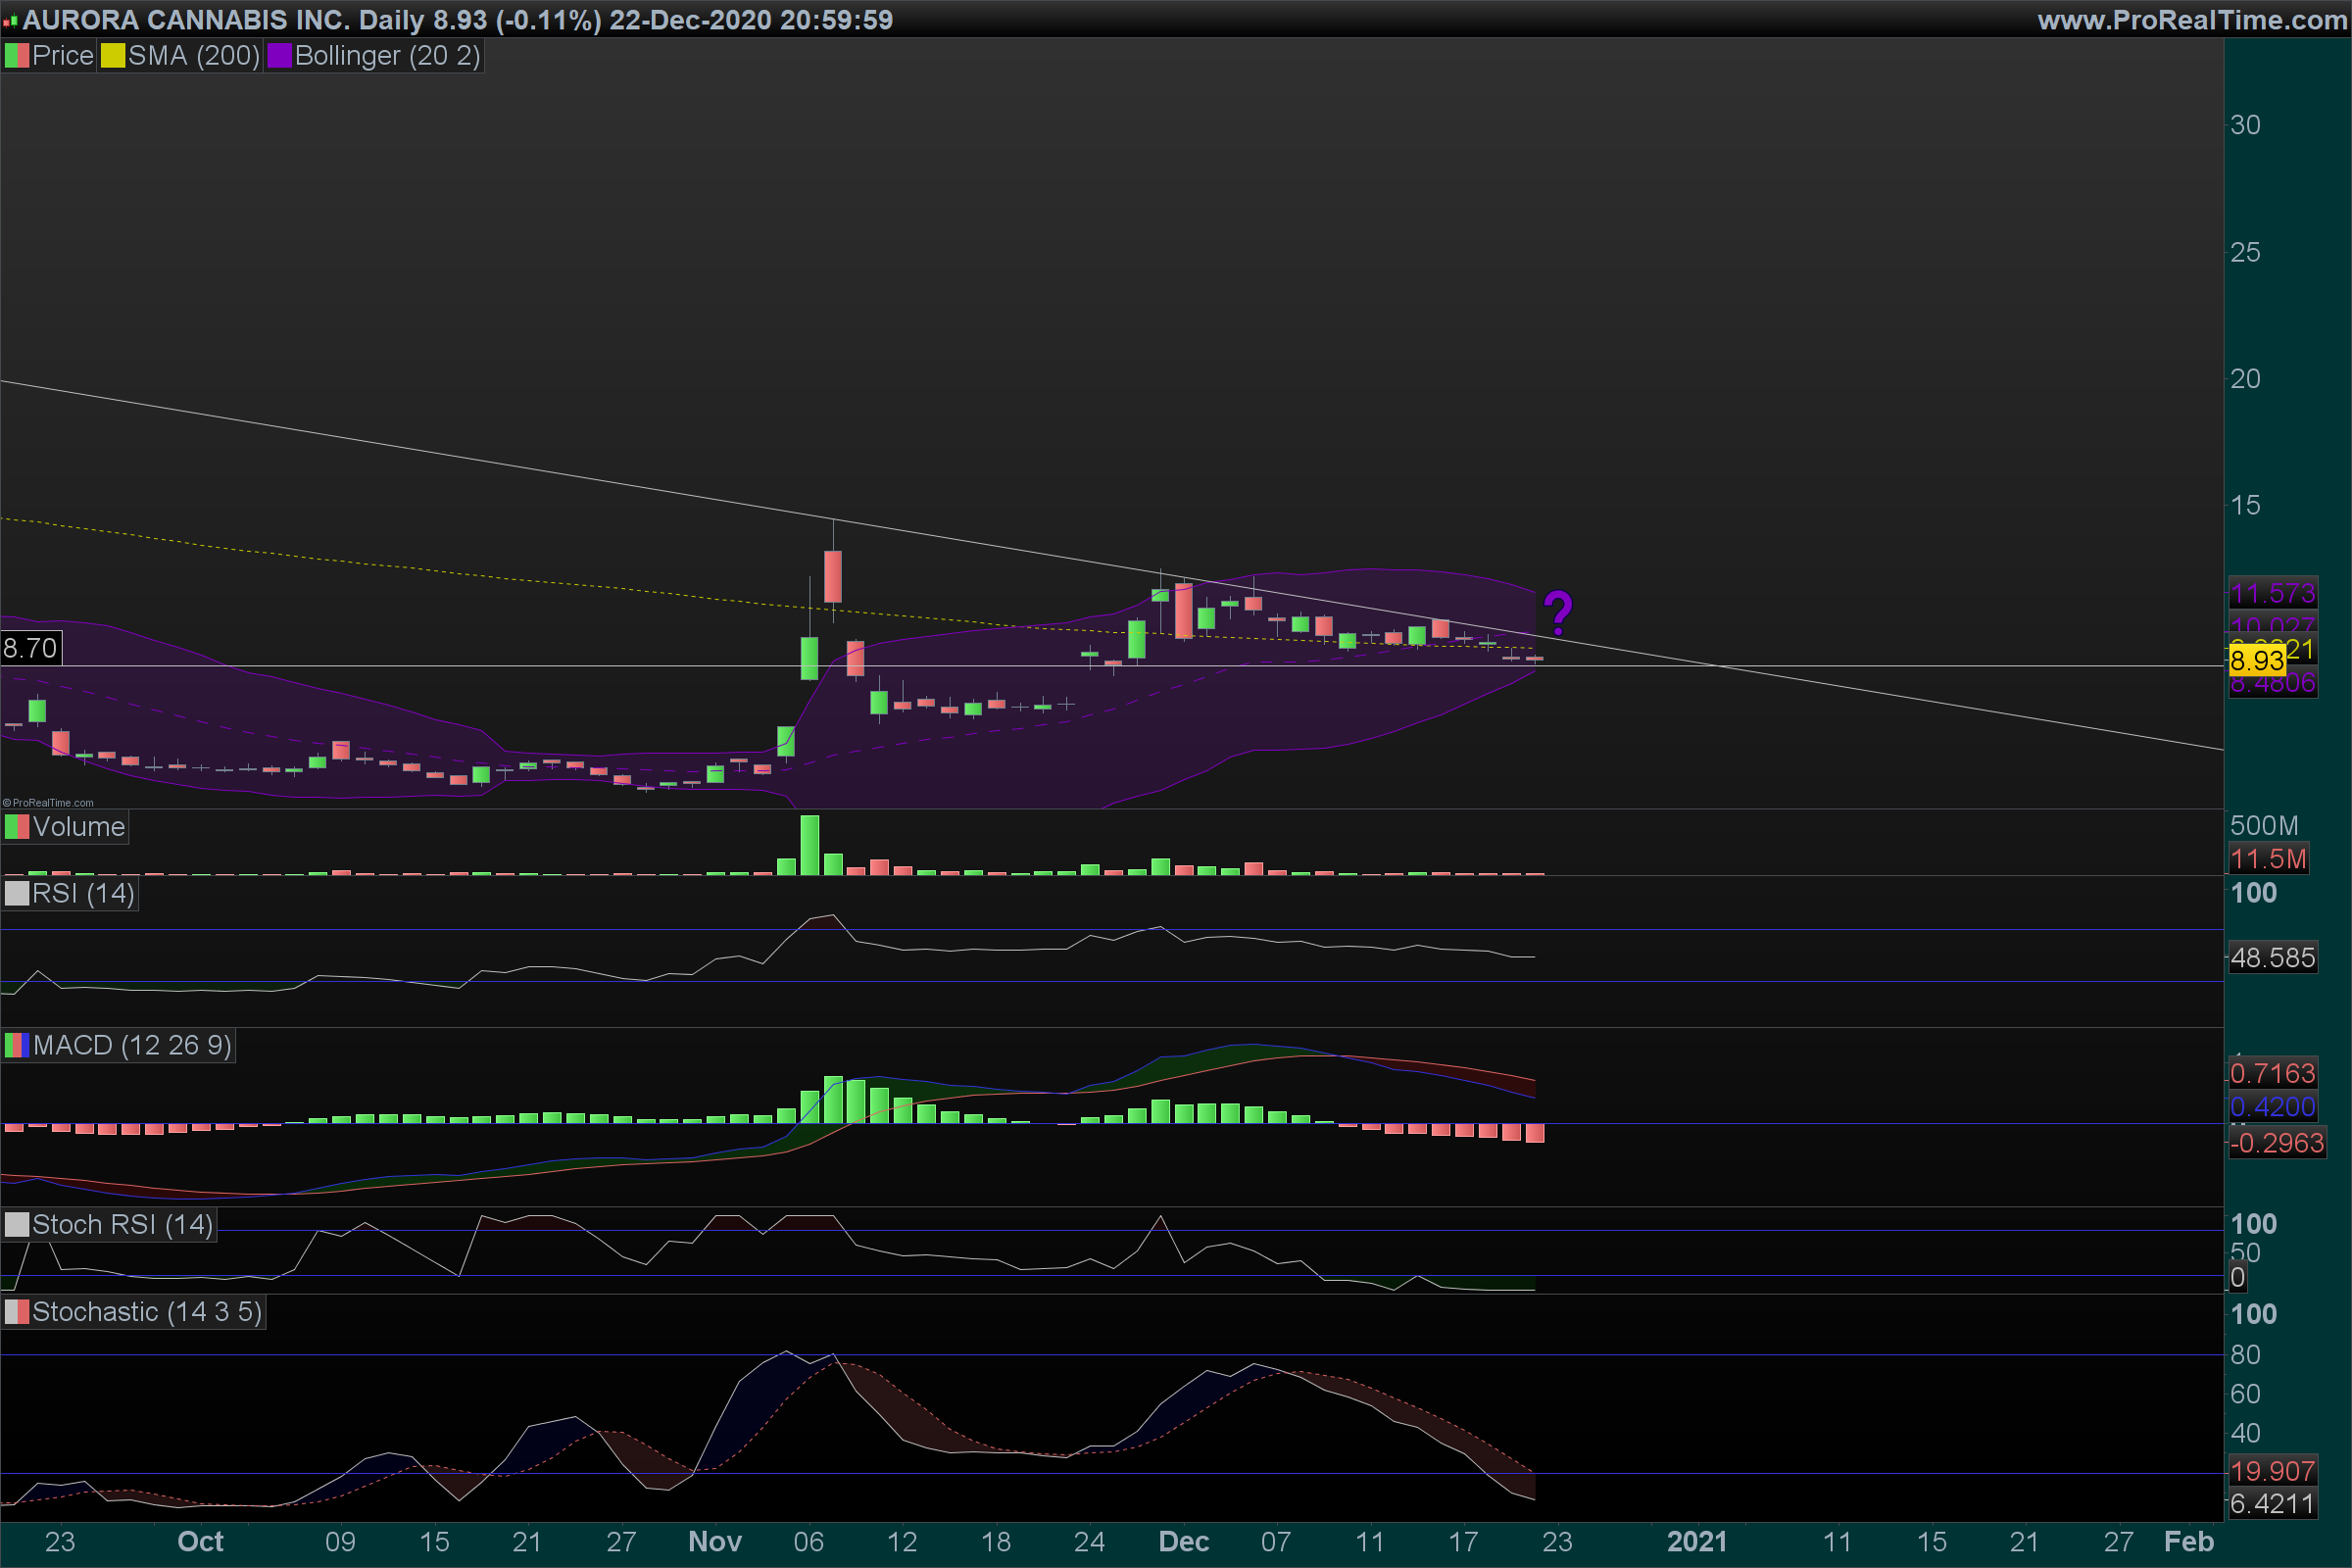
Task: Click the 11.573 upper Bollinger value tag
Action: pyautogui.click(x=2272, y=594)
